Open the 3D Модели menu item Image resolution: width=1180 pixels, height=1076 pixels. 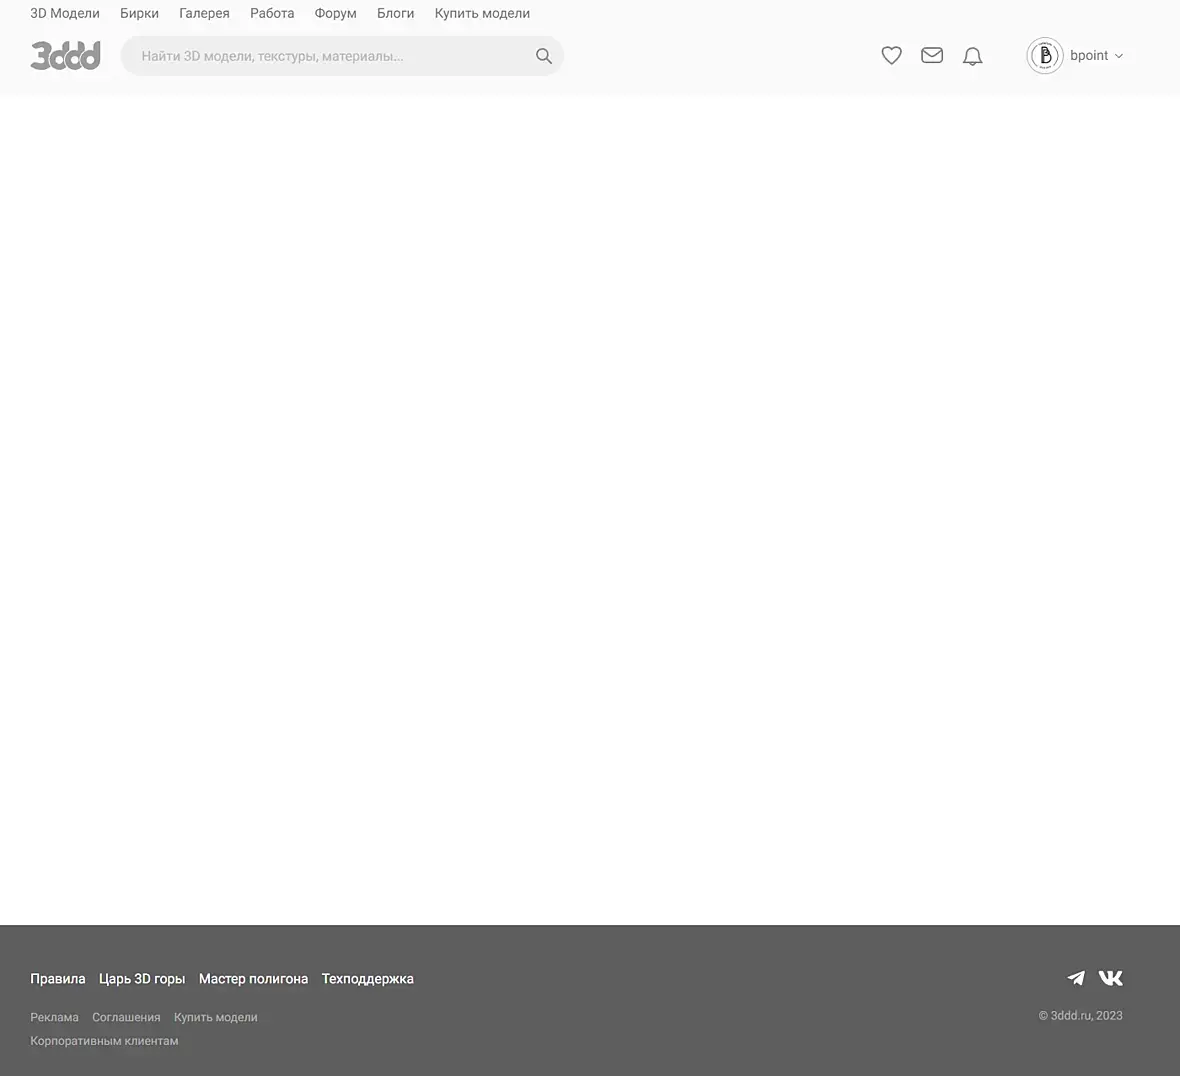click(65, 14)
